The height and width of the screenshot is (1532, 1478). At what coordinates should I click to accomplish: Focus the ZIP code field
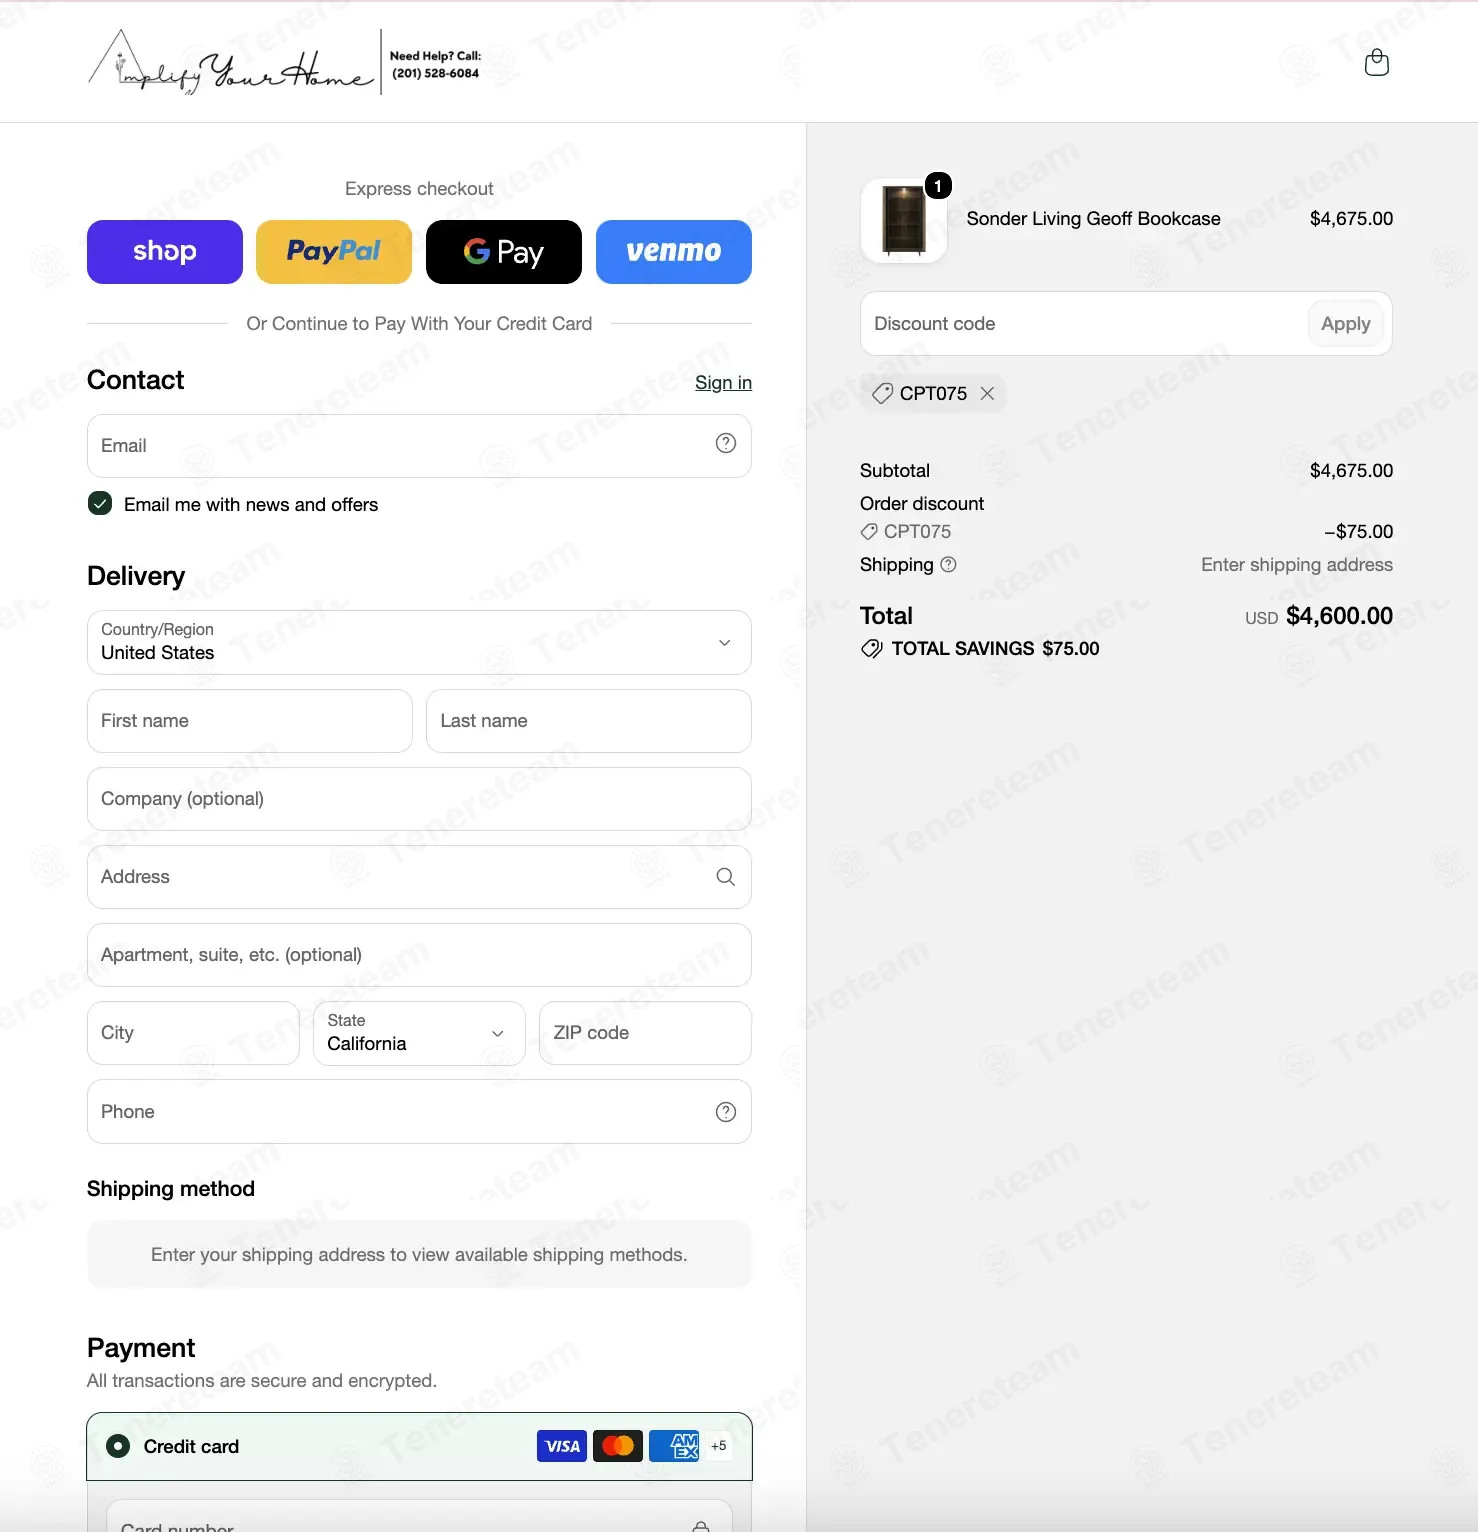click(645, 1033)
